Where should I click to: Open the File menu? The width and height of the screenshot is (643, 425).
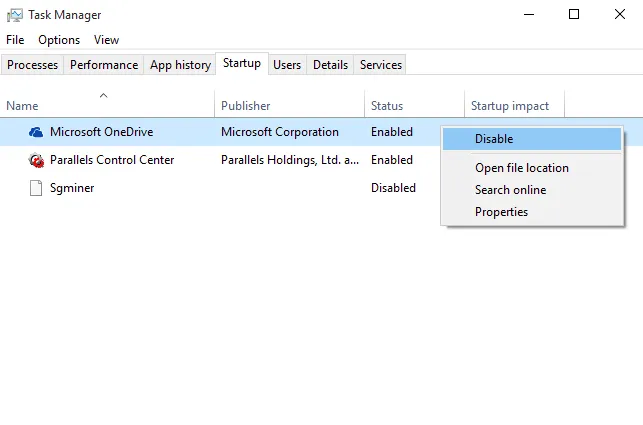click(15, 40)
